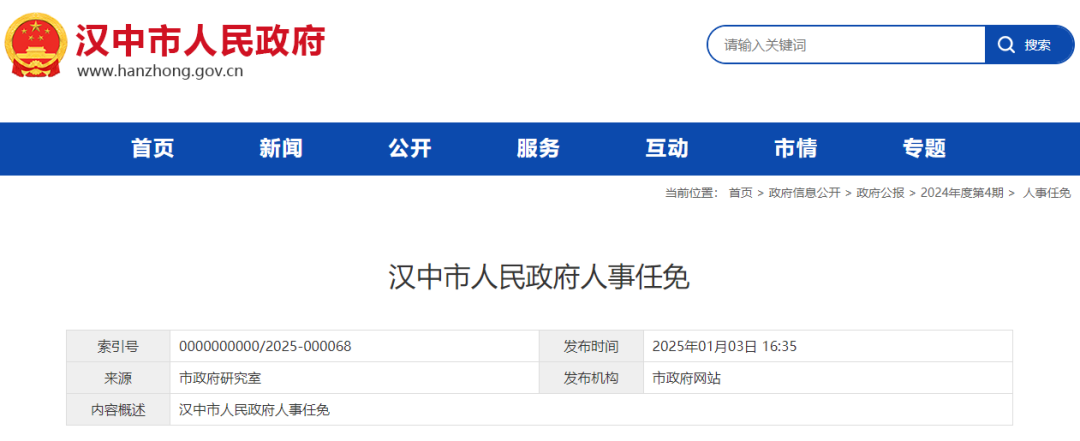Click the www.hanzhong.gov.cn URL text

coord(160,71)
